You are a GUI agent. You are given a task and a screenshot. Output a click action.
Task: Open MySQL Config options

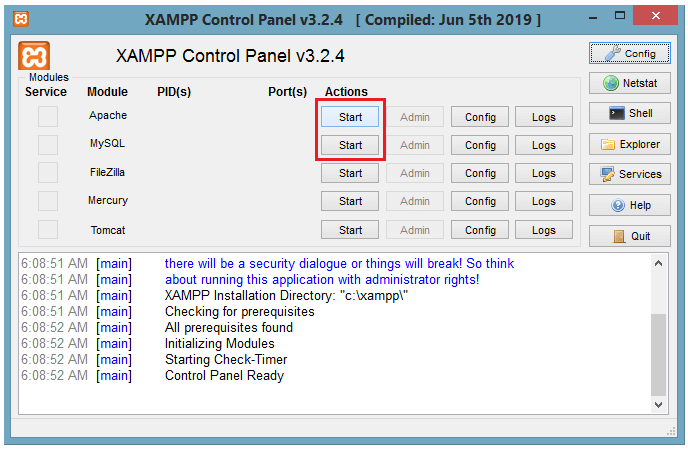(x=480, y=145)
